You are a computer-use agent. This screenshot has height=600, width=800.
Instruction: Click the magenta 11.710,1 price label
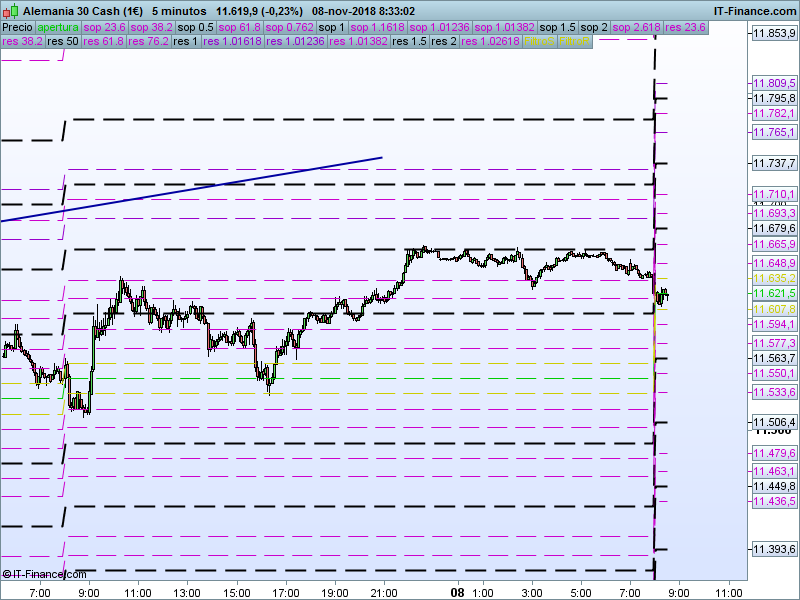pos(774,194)
